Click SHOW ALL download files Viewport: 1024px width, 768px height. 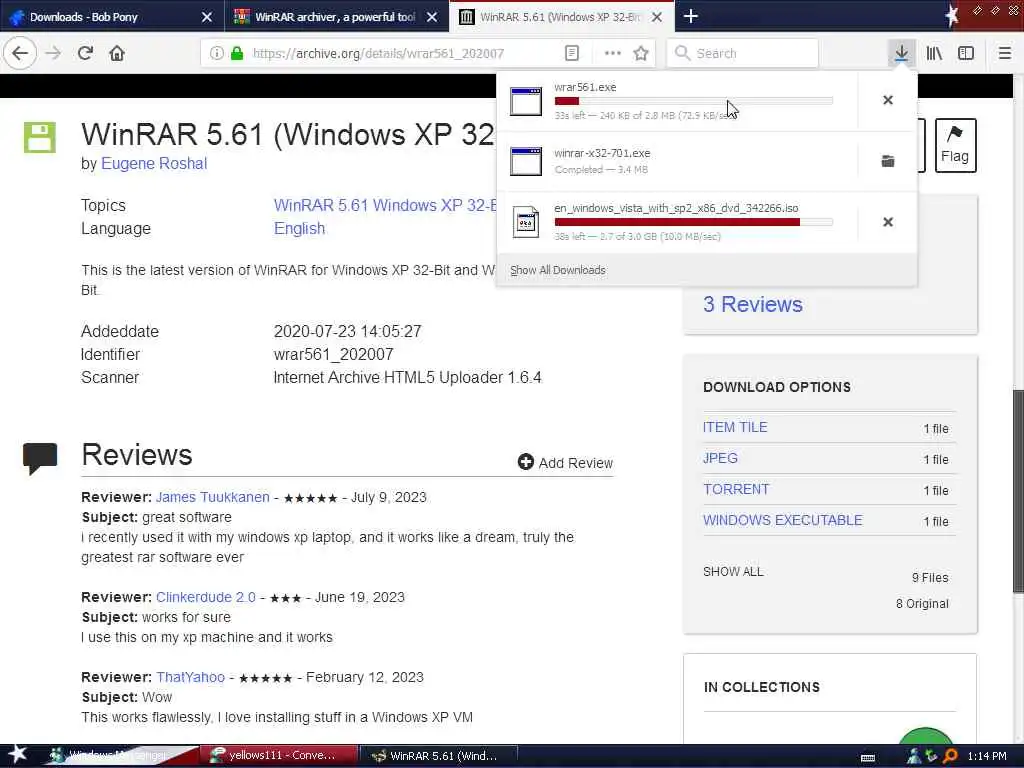(733, 571)
